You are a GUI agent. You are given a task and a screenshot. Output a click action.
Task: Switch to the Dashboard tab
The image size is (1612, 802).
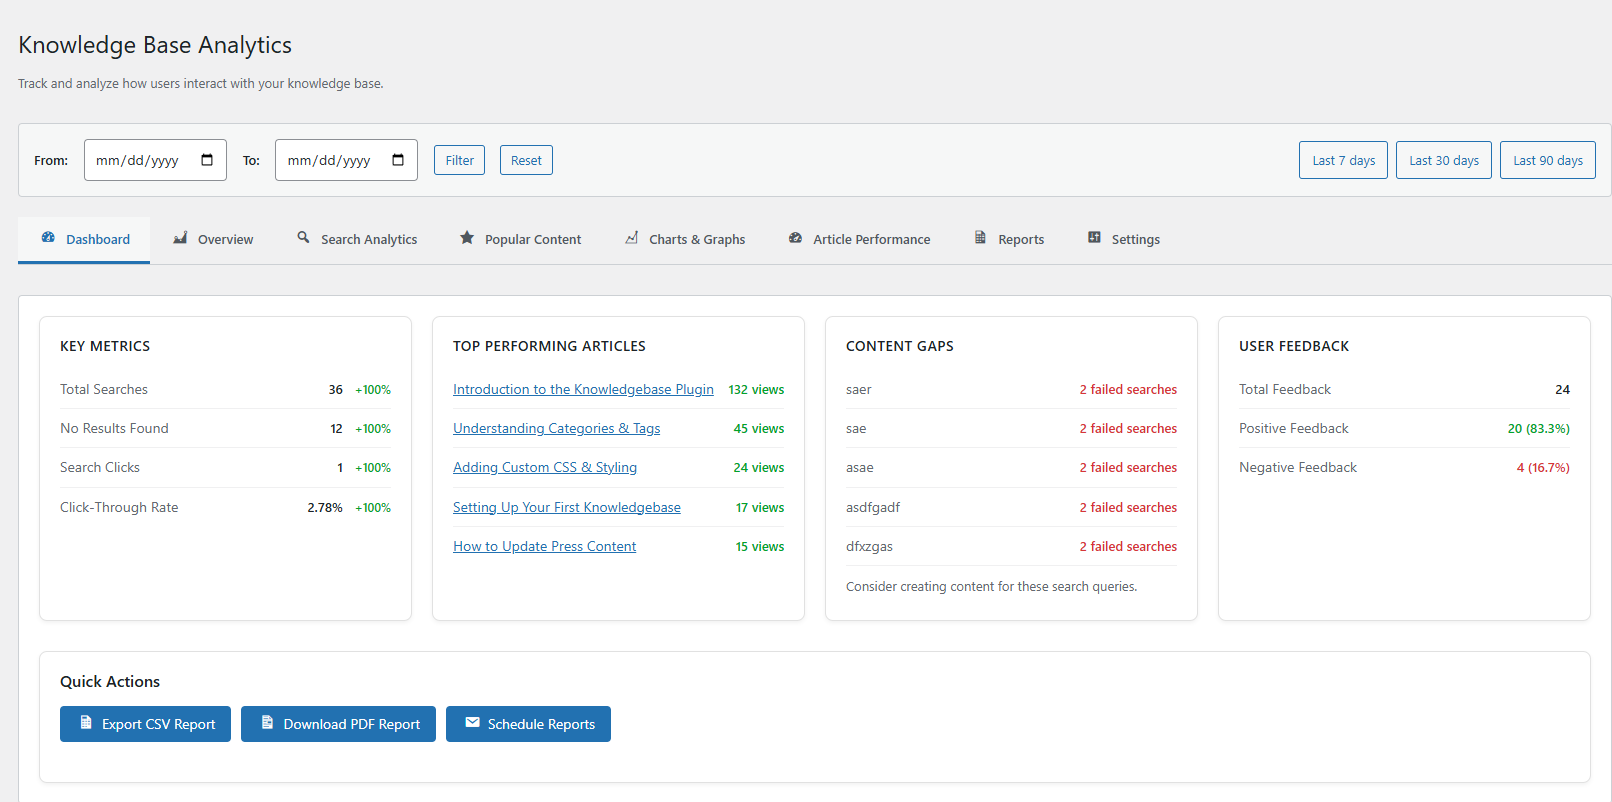point(84,240)
